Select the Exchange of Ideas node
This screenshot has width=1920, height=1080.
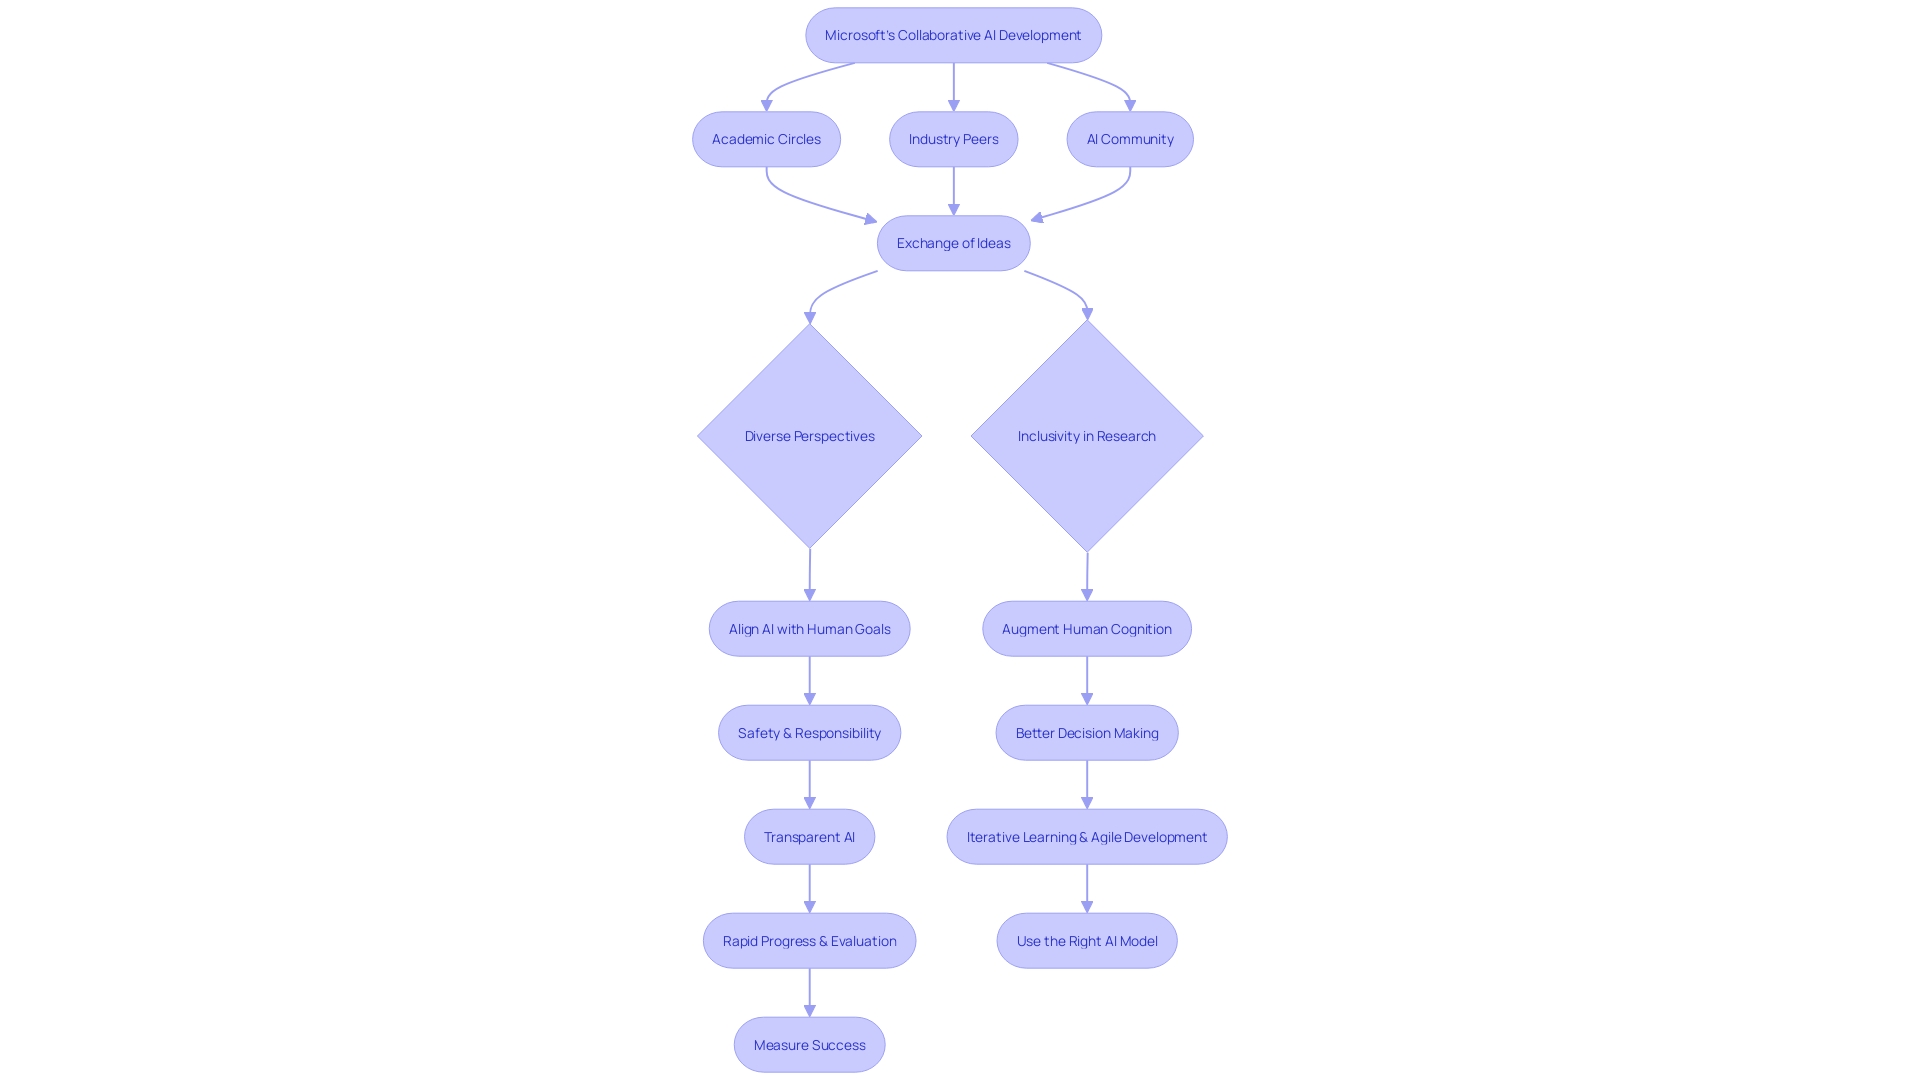coord(953,243)
